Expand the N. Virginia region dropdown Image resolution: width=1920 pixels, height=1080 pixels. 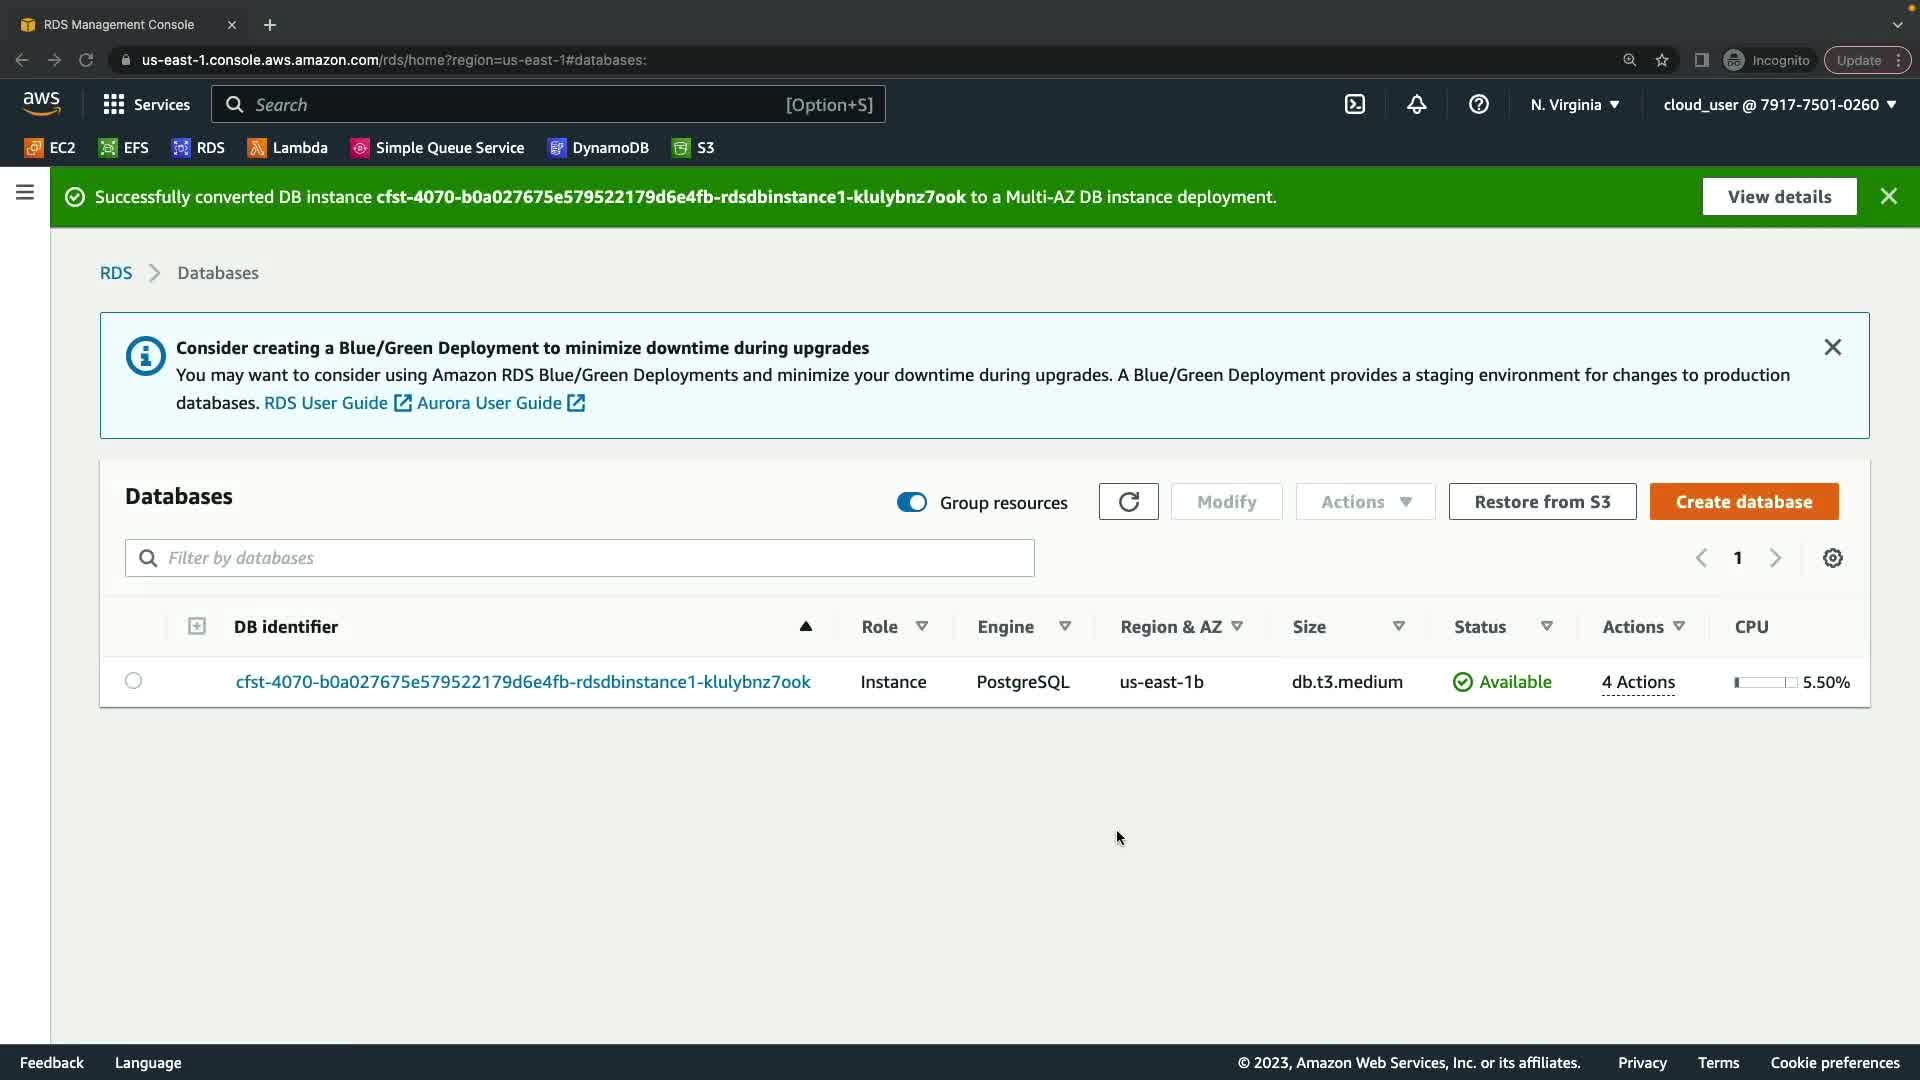(x=1574, y=104)
